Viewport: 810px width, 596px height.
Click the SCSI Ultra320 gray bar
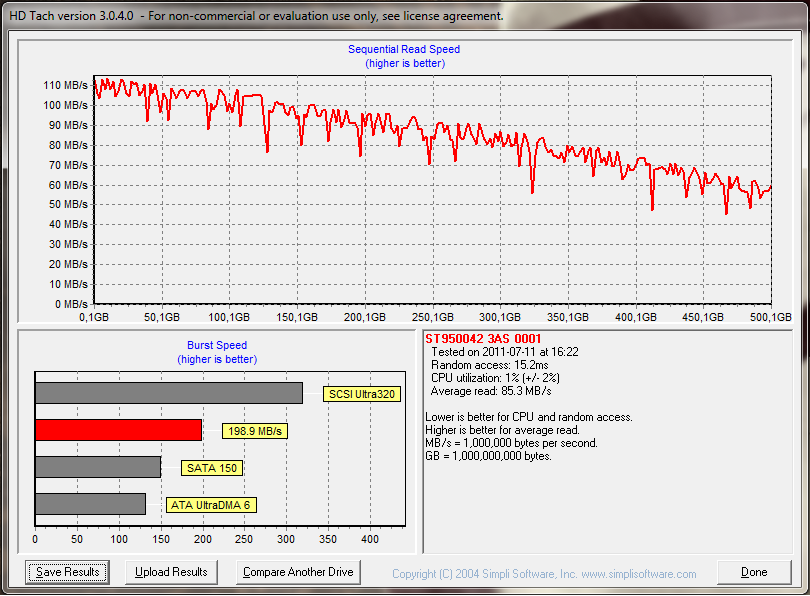click(168, 393)
